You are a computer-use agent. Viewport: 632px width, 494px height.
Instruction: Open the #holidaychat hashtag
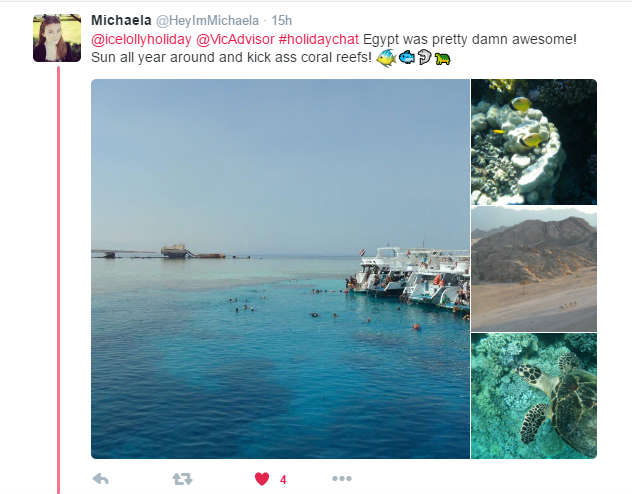coord(318,39)
